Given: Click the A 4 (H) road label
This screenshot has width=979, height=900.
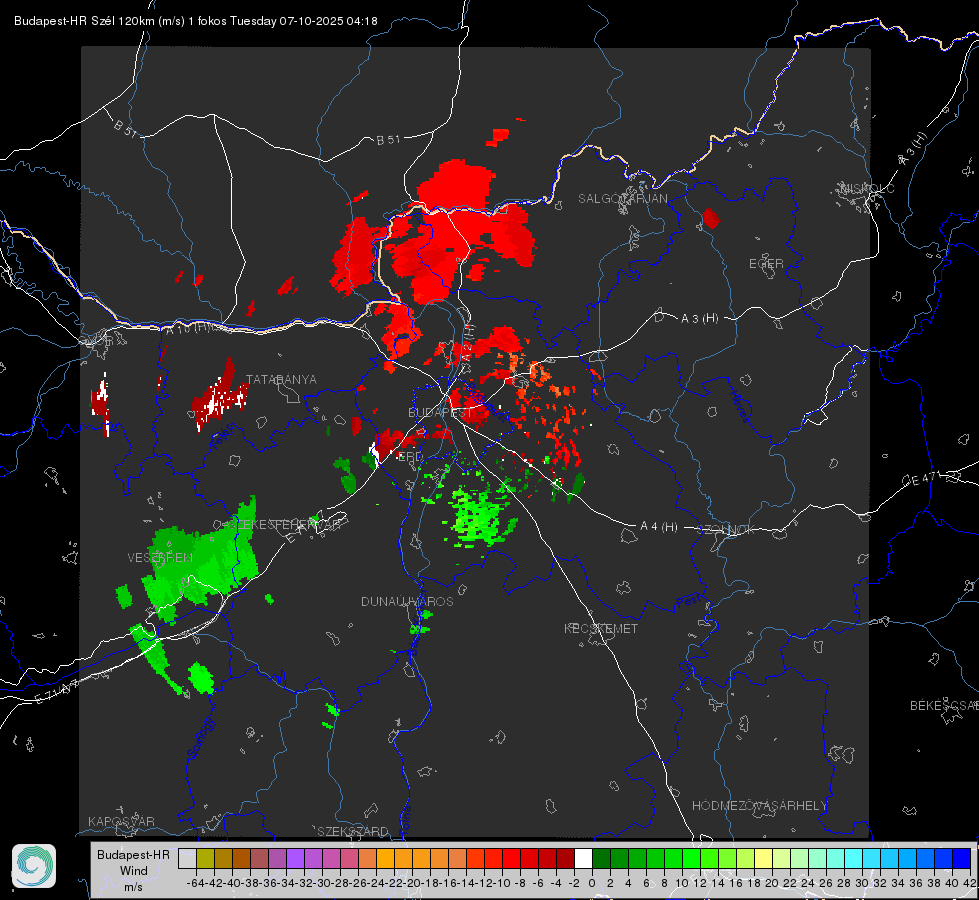Looking at the screenshot, I should click(x=659, y=527).
